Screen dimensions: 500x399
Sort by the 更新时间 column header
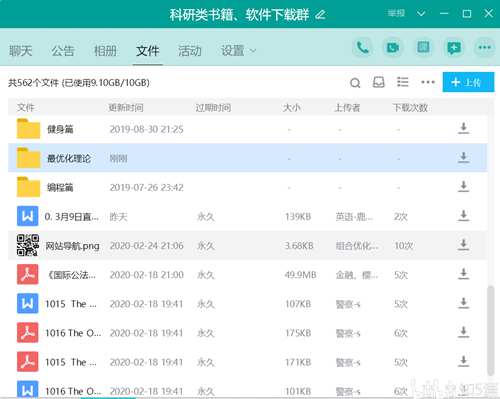pyautogui.click(x=126, y=108)
